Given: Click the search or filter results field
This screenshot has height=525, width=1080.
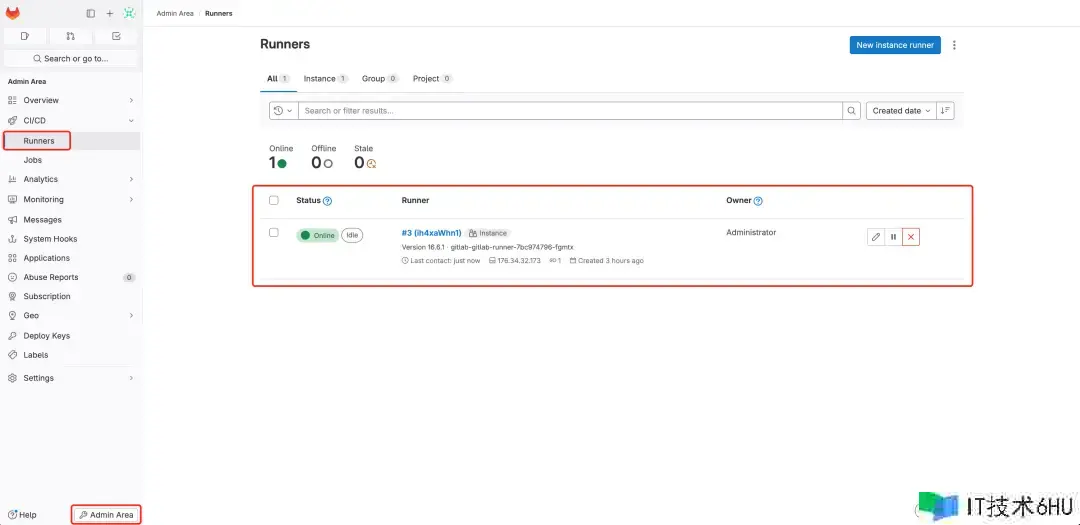Looking at the screenshot, I should [x=570, y=111].
